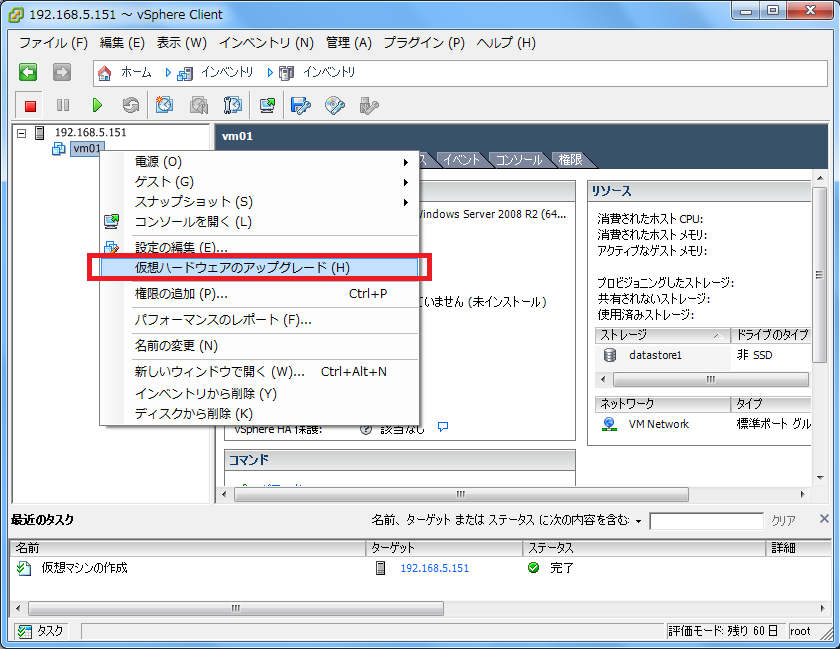Select the vm01 tree item
The image size is (840, 649).
pos(87,148)
